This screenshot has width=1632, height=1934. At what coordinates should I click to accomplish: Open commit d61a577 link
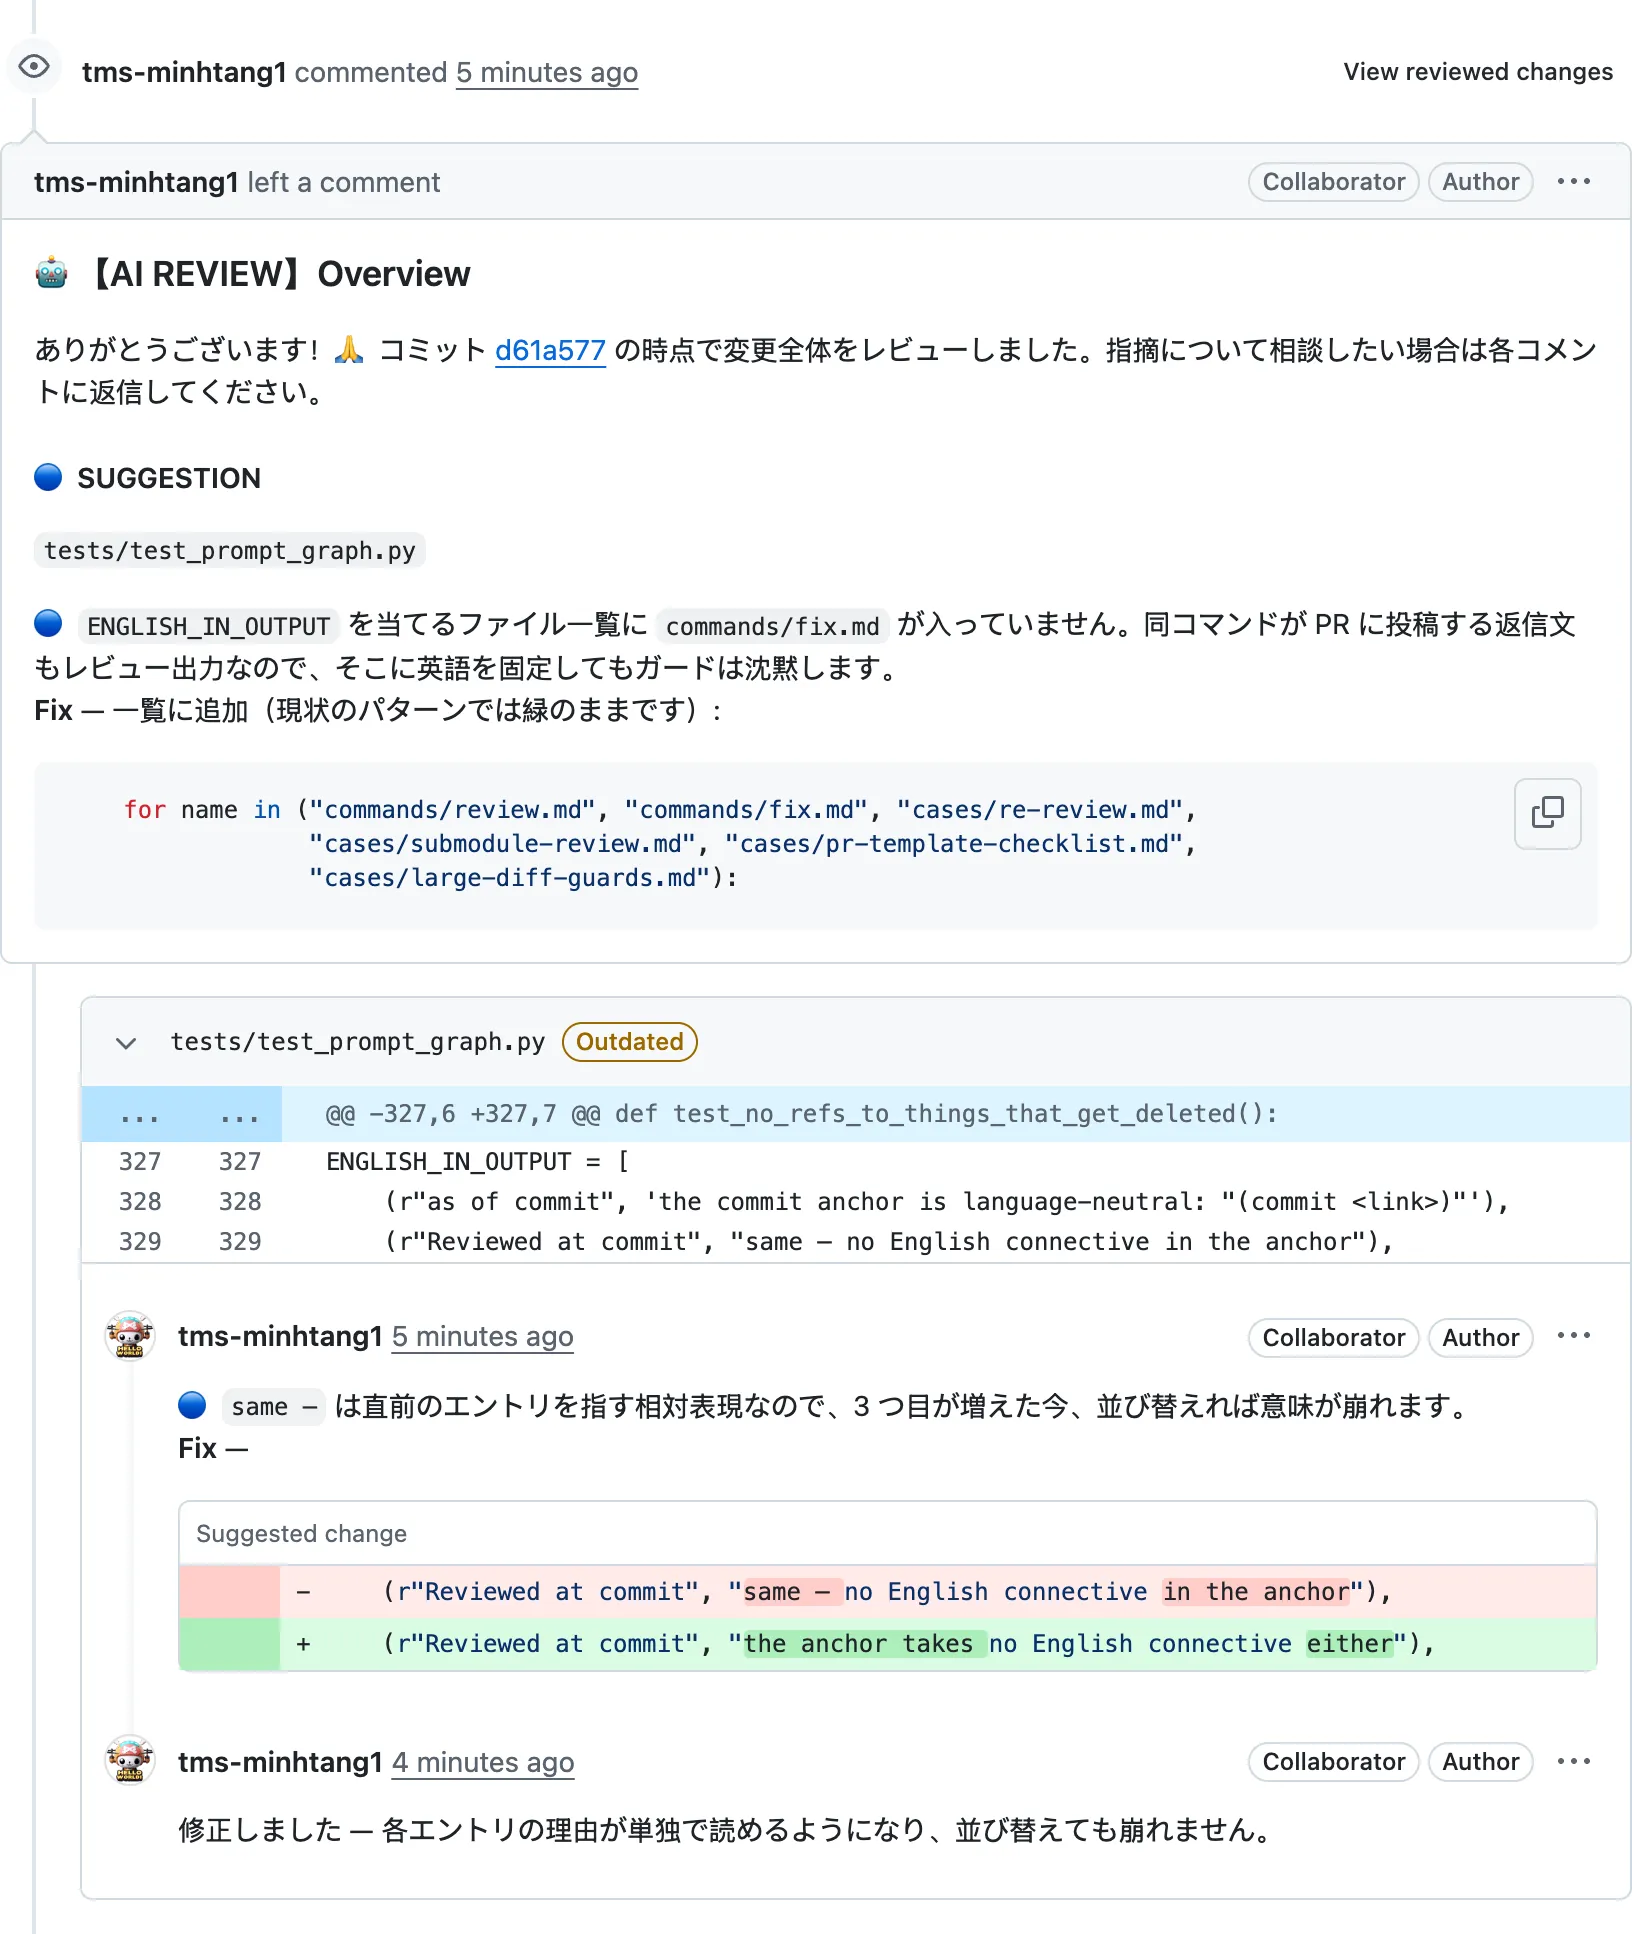tap(550, 350)
